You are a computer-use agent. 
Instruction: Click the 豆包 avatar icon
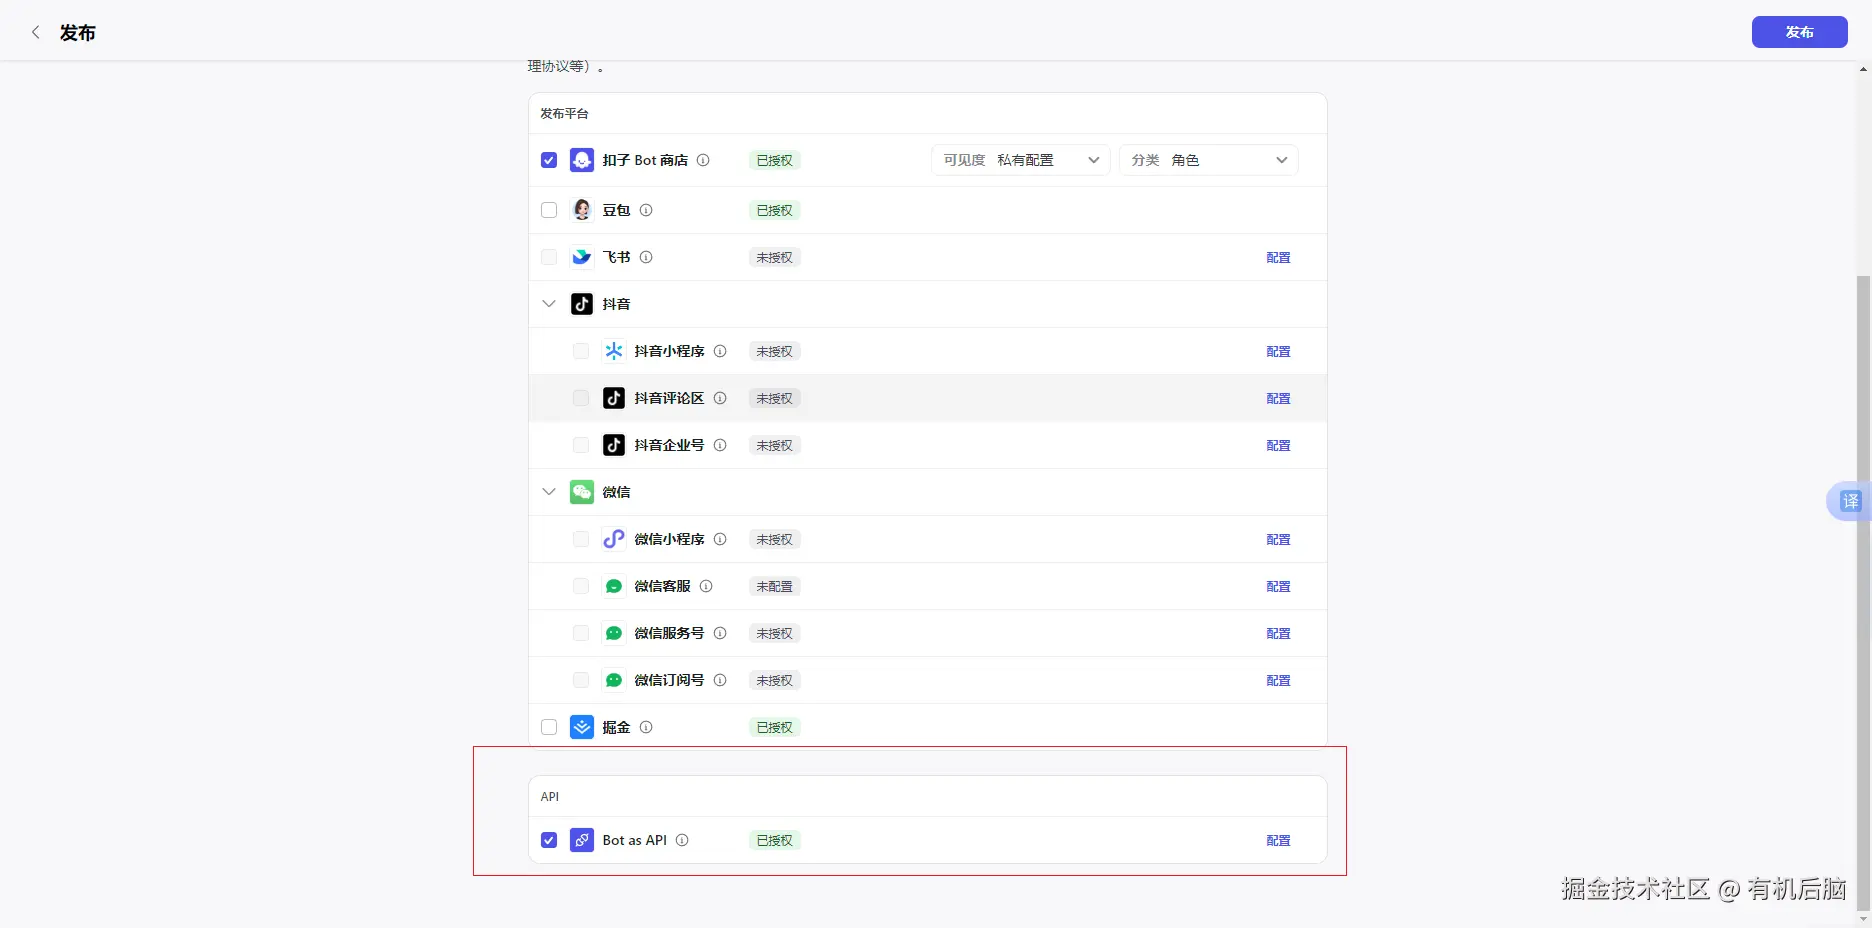pyautogui.click(x=582, y=210)
